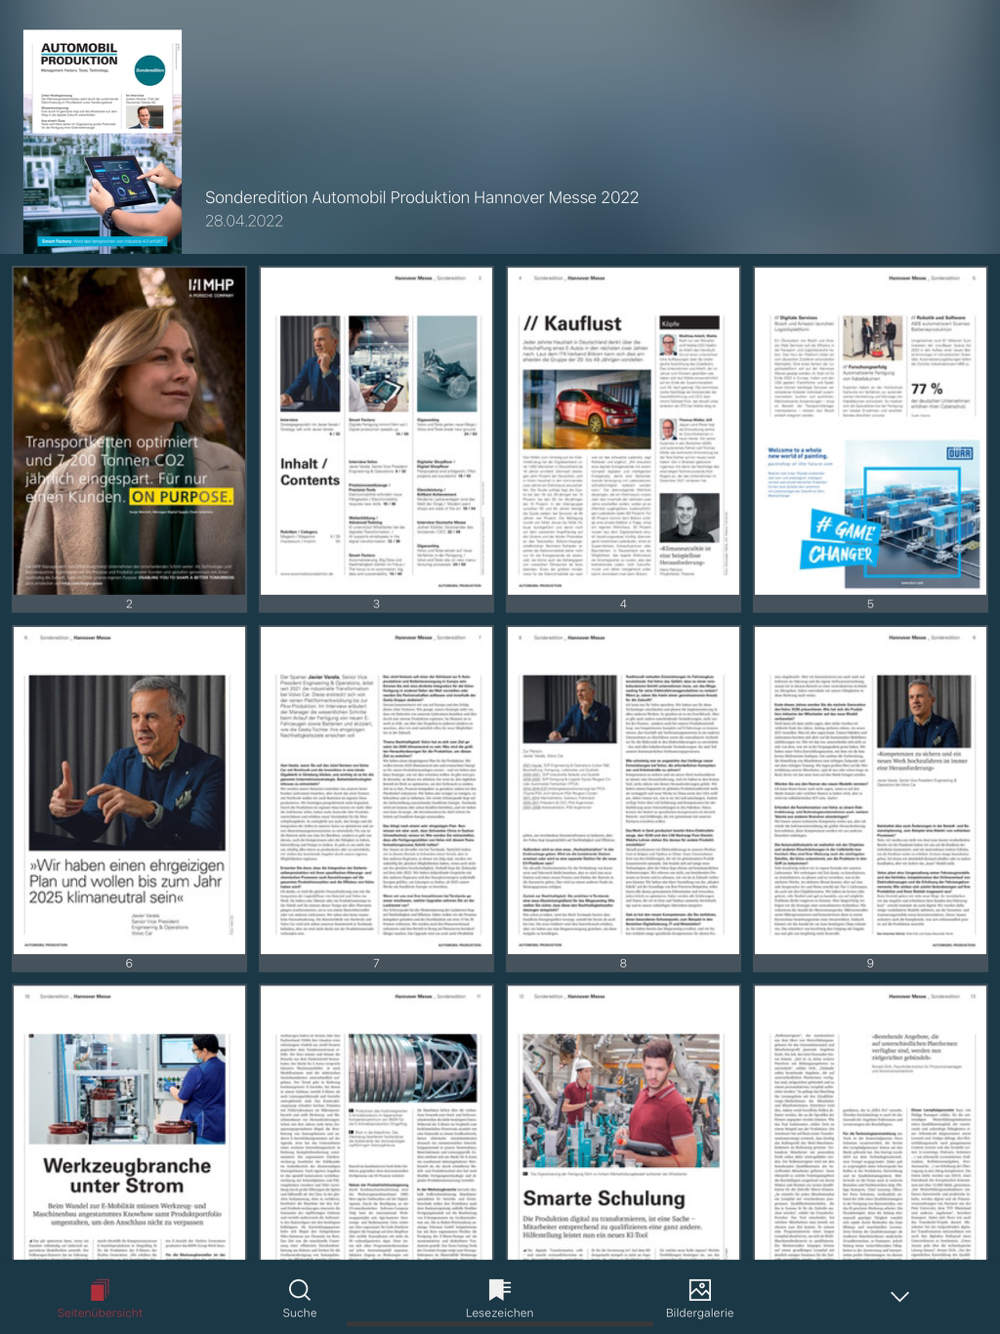Click page number label 2

[x=129, y=604]
